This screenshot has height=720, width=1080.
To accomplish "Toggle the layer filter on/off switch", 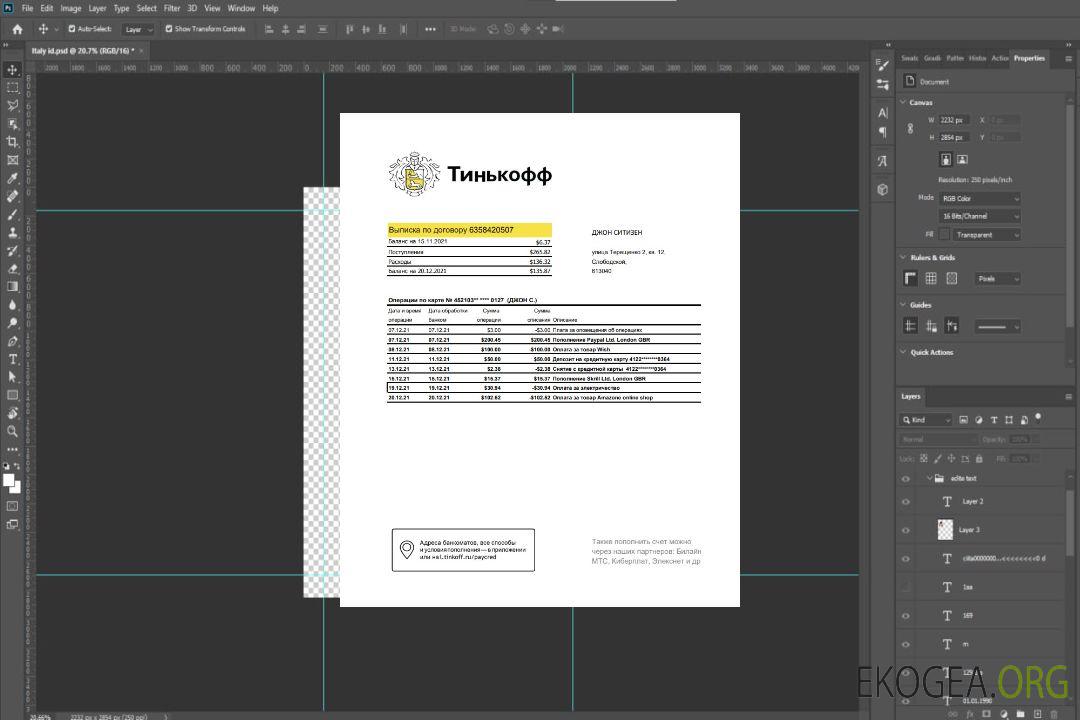I will click(x=1038, y=418).
